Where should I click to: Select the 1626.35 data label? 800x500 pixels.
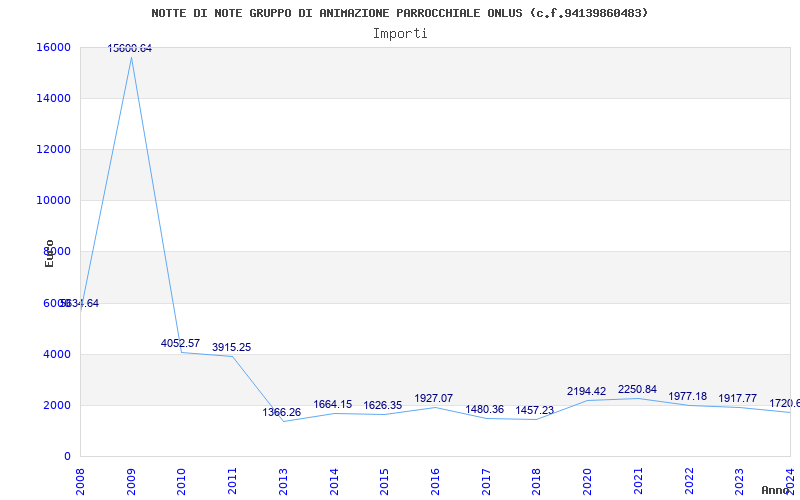coord(383,406)
